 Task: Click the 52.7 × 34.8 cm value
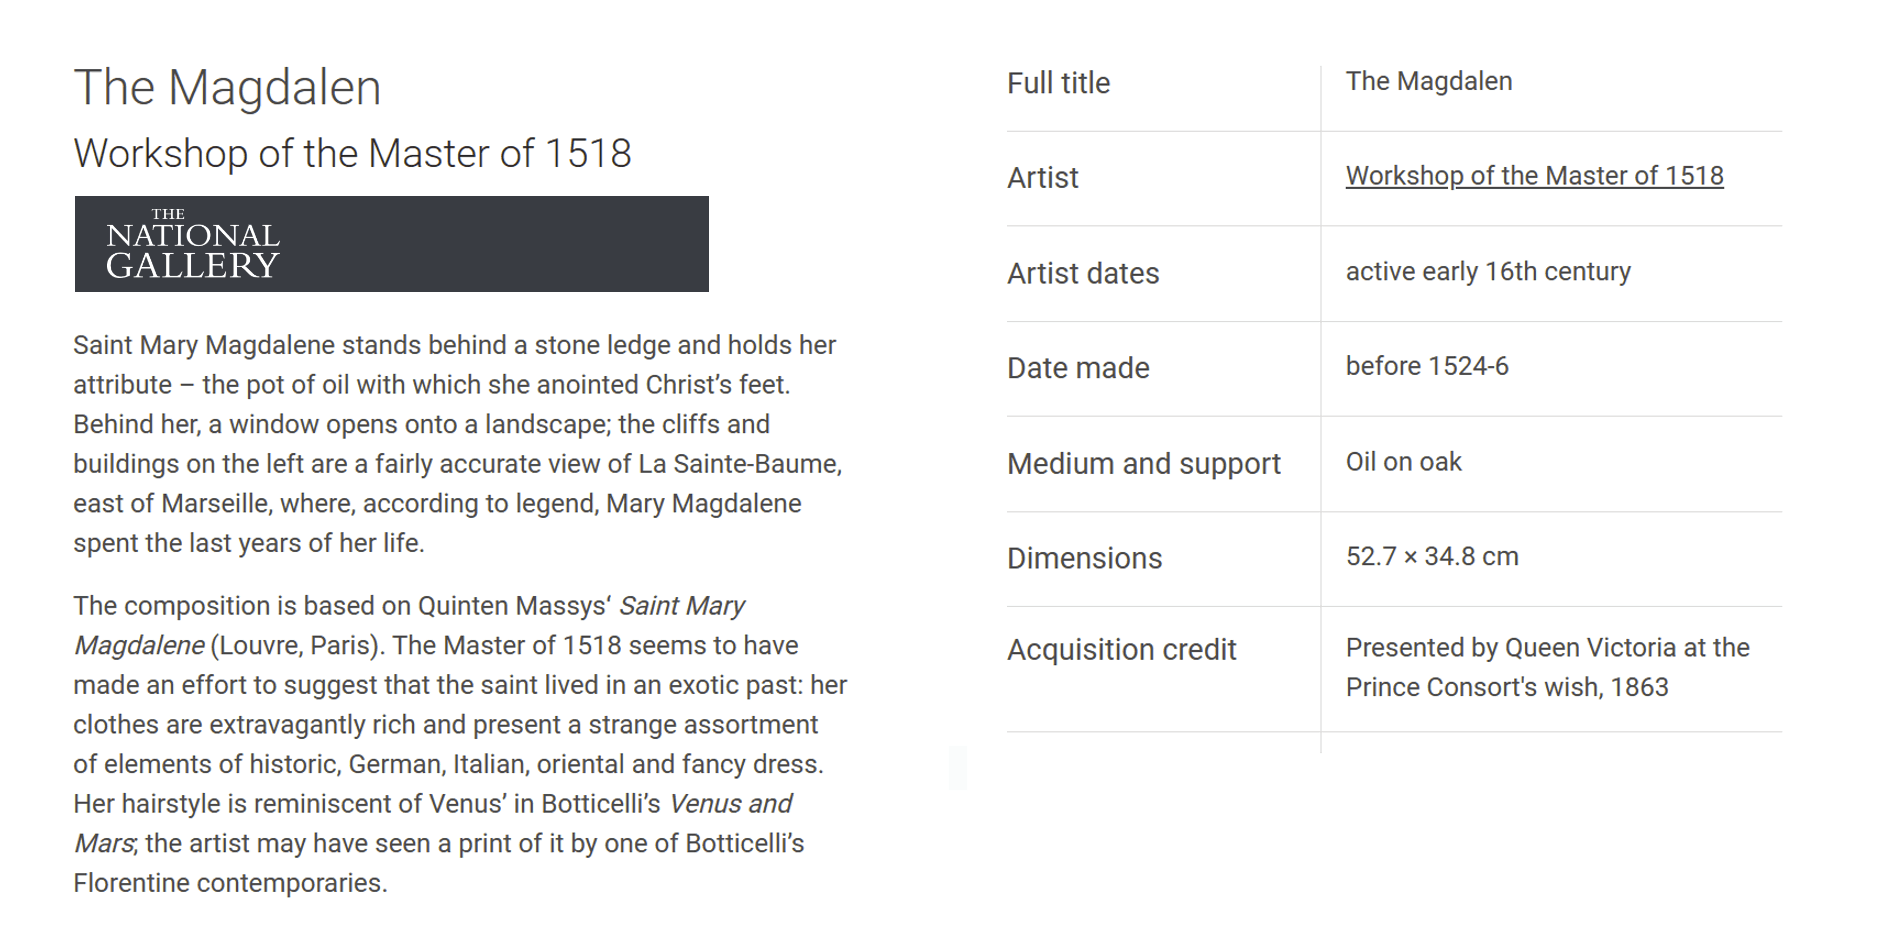coord(1432,556)
